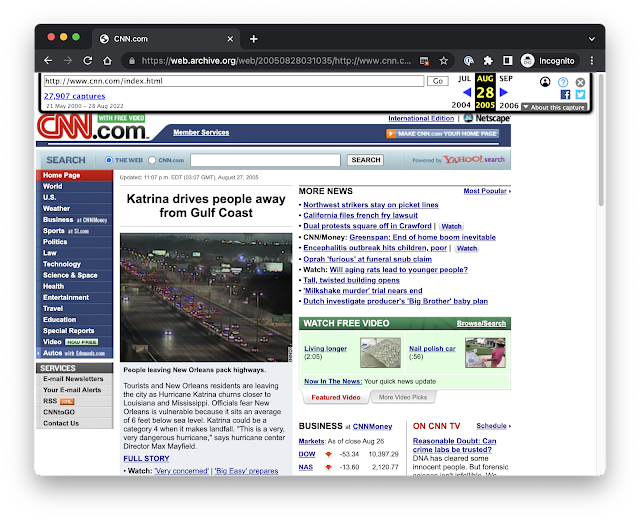Click into the CNN search text box
The image size is (640, 521).
(265, 160)
